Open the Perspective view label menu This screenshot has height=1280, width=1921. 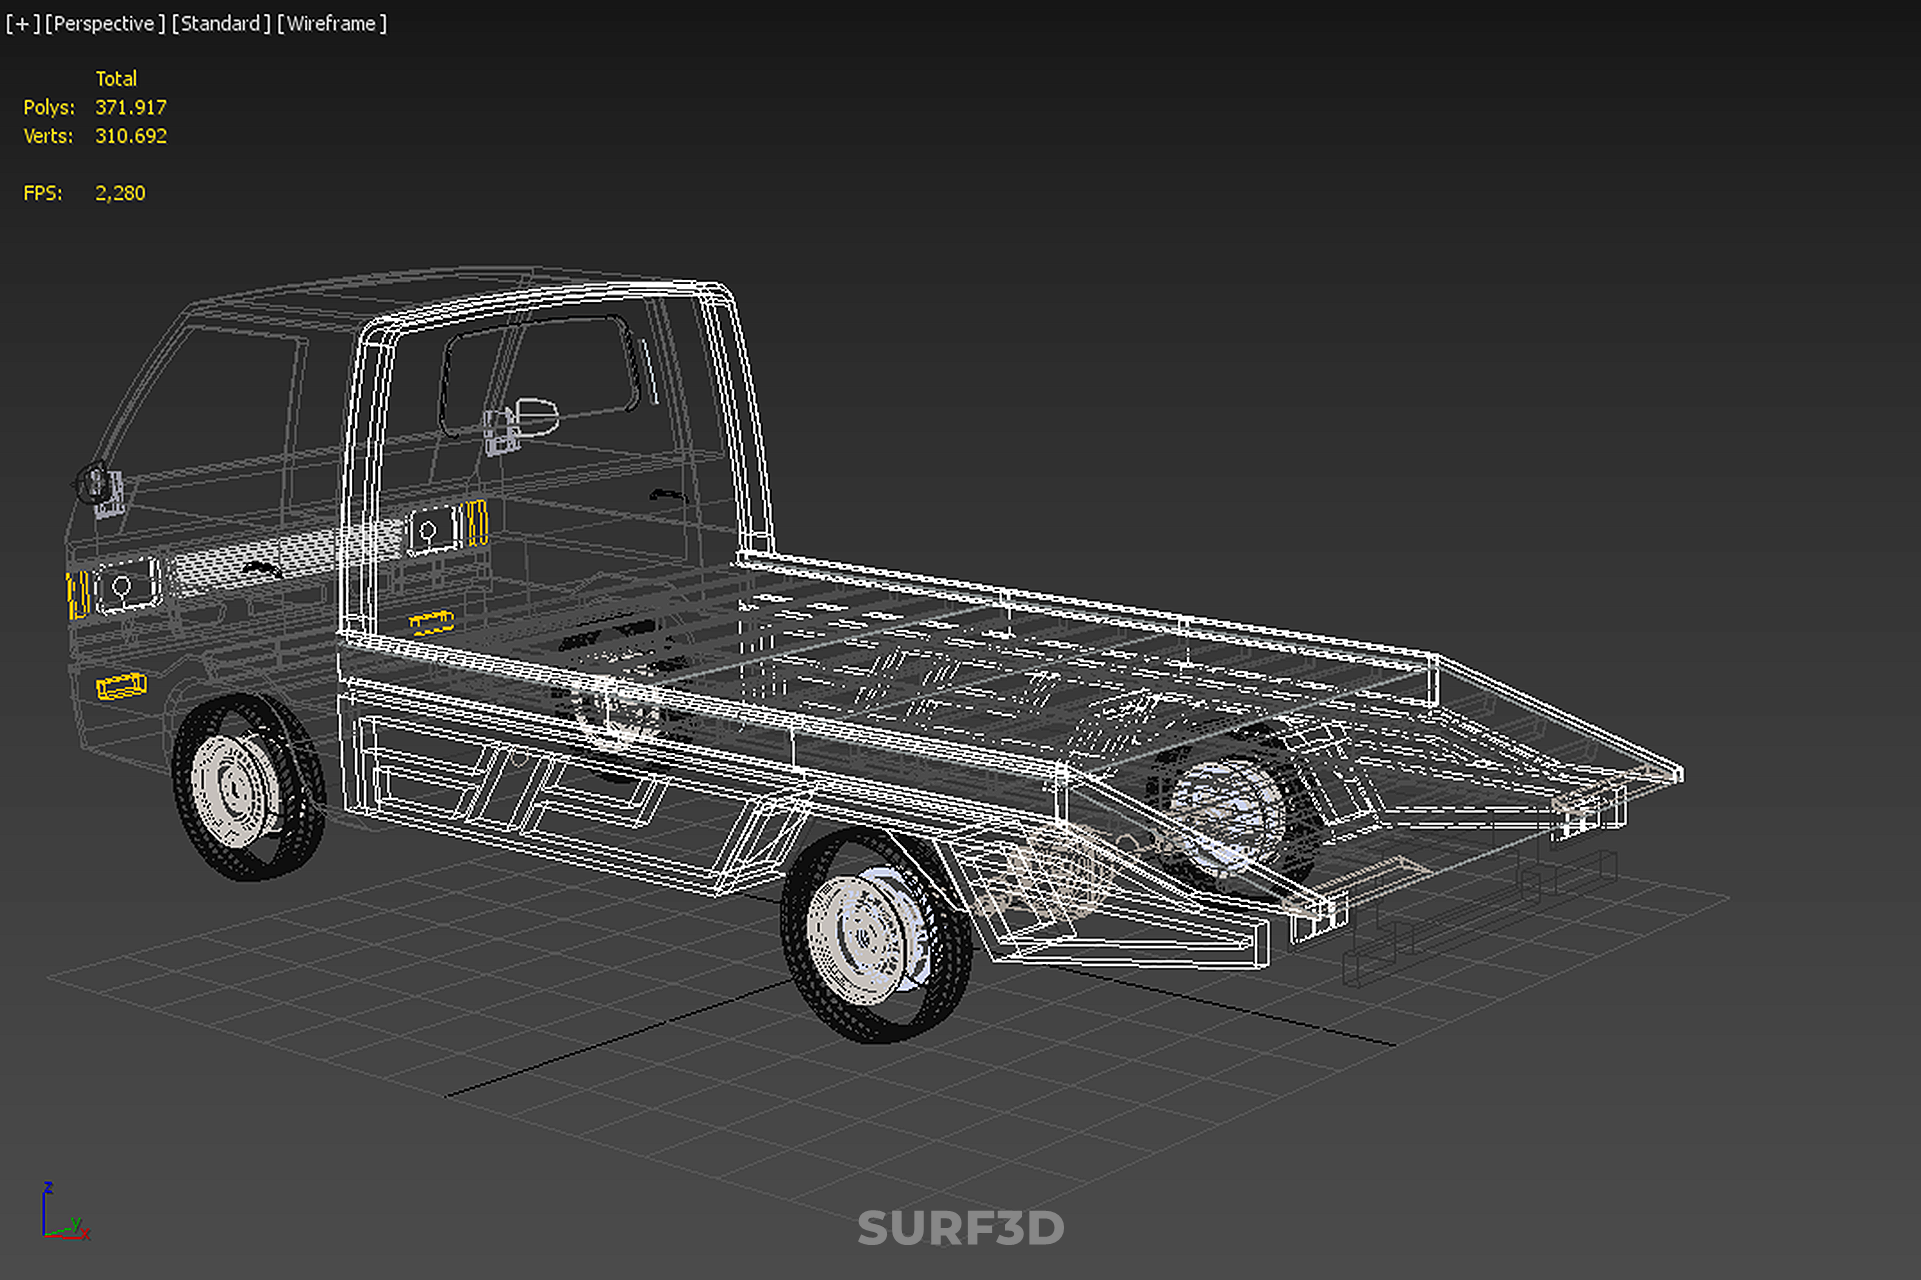(x=104, y=23)
